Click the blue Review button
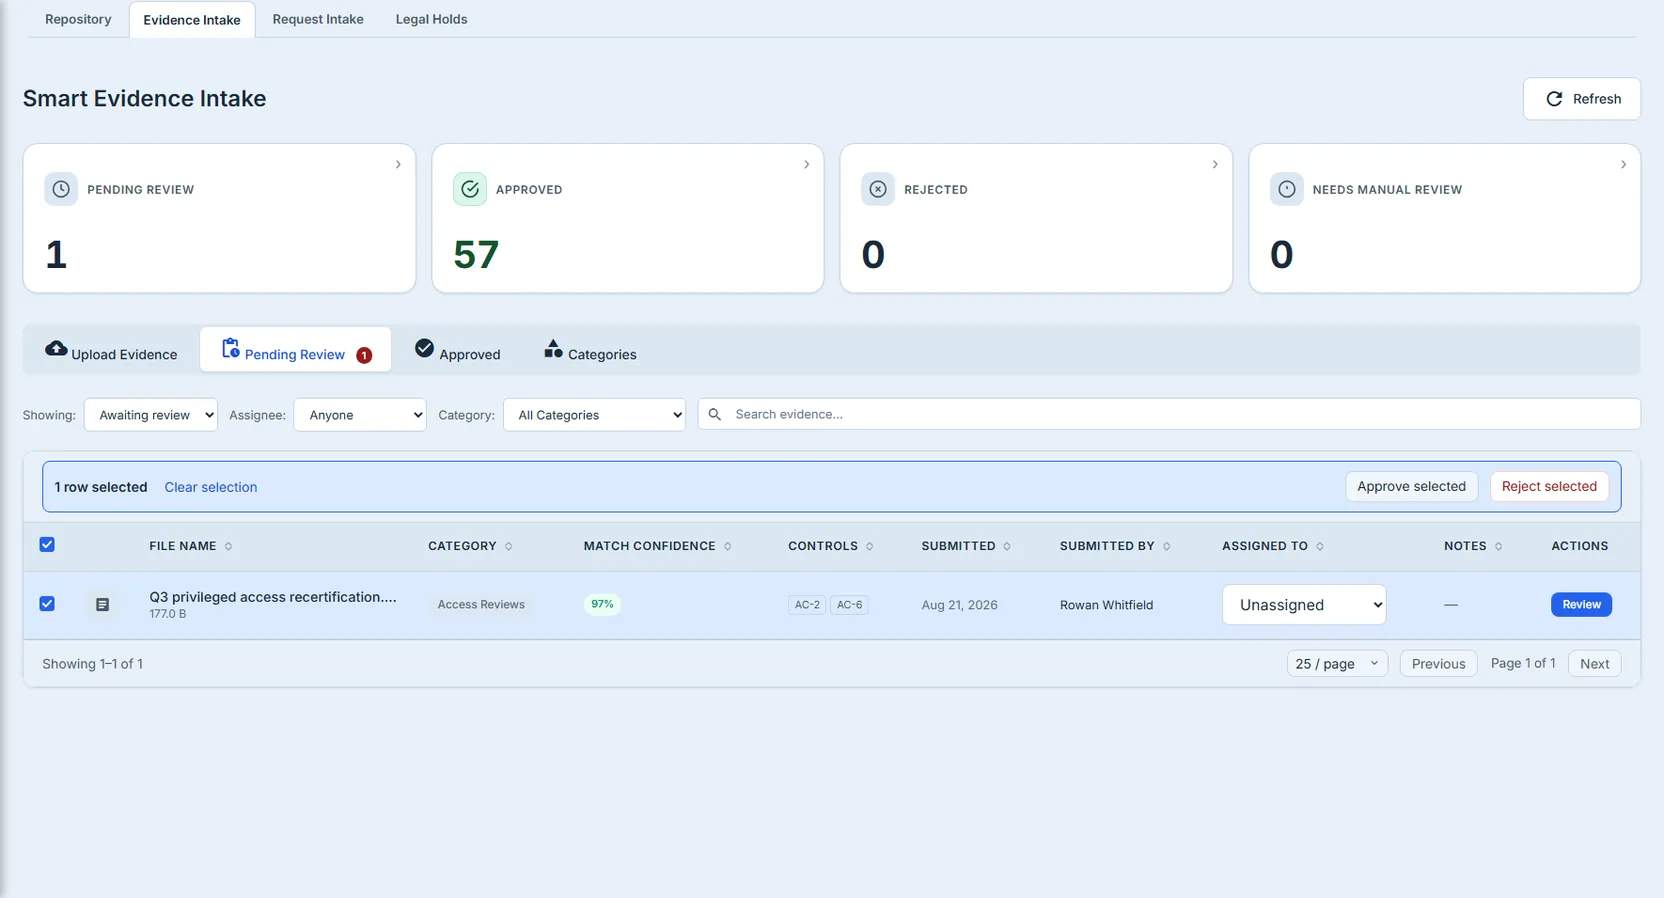Viewport: 1664px width, 898px height. click(1581, 605)
